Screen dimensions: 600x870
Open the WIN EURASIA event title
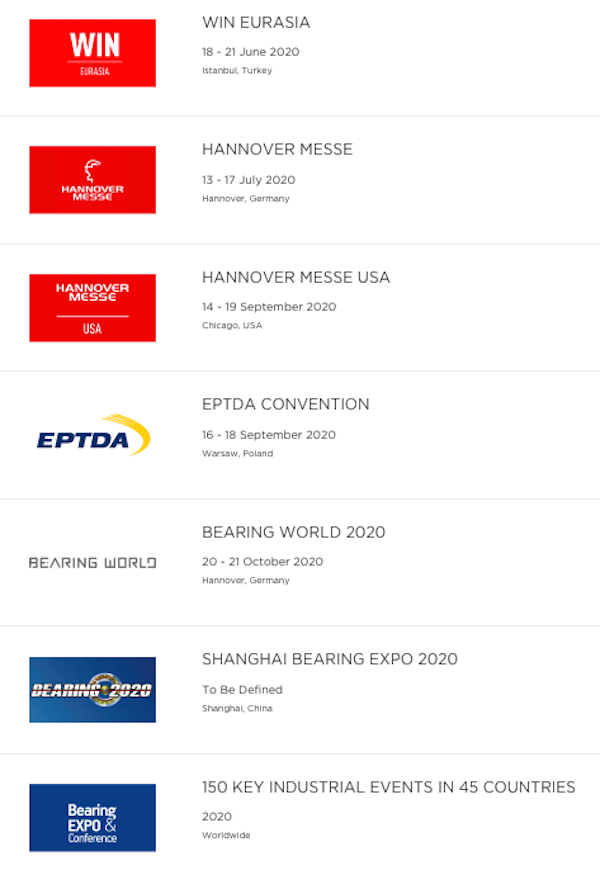(256, 22)
